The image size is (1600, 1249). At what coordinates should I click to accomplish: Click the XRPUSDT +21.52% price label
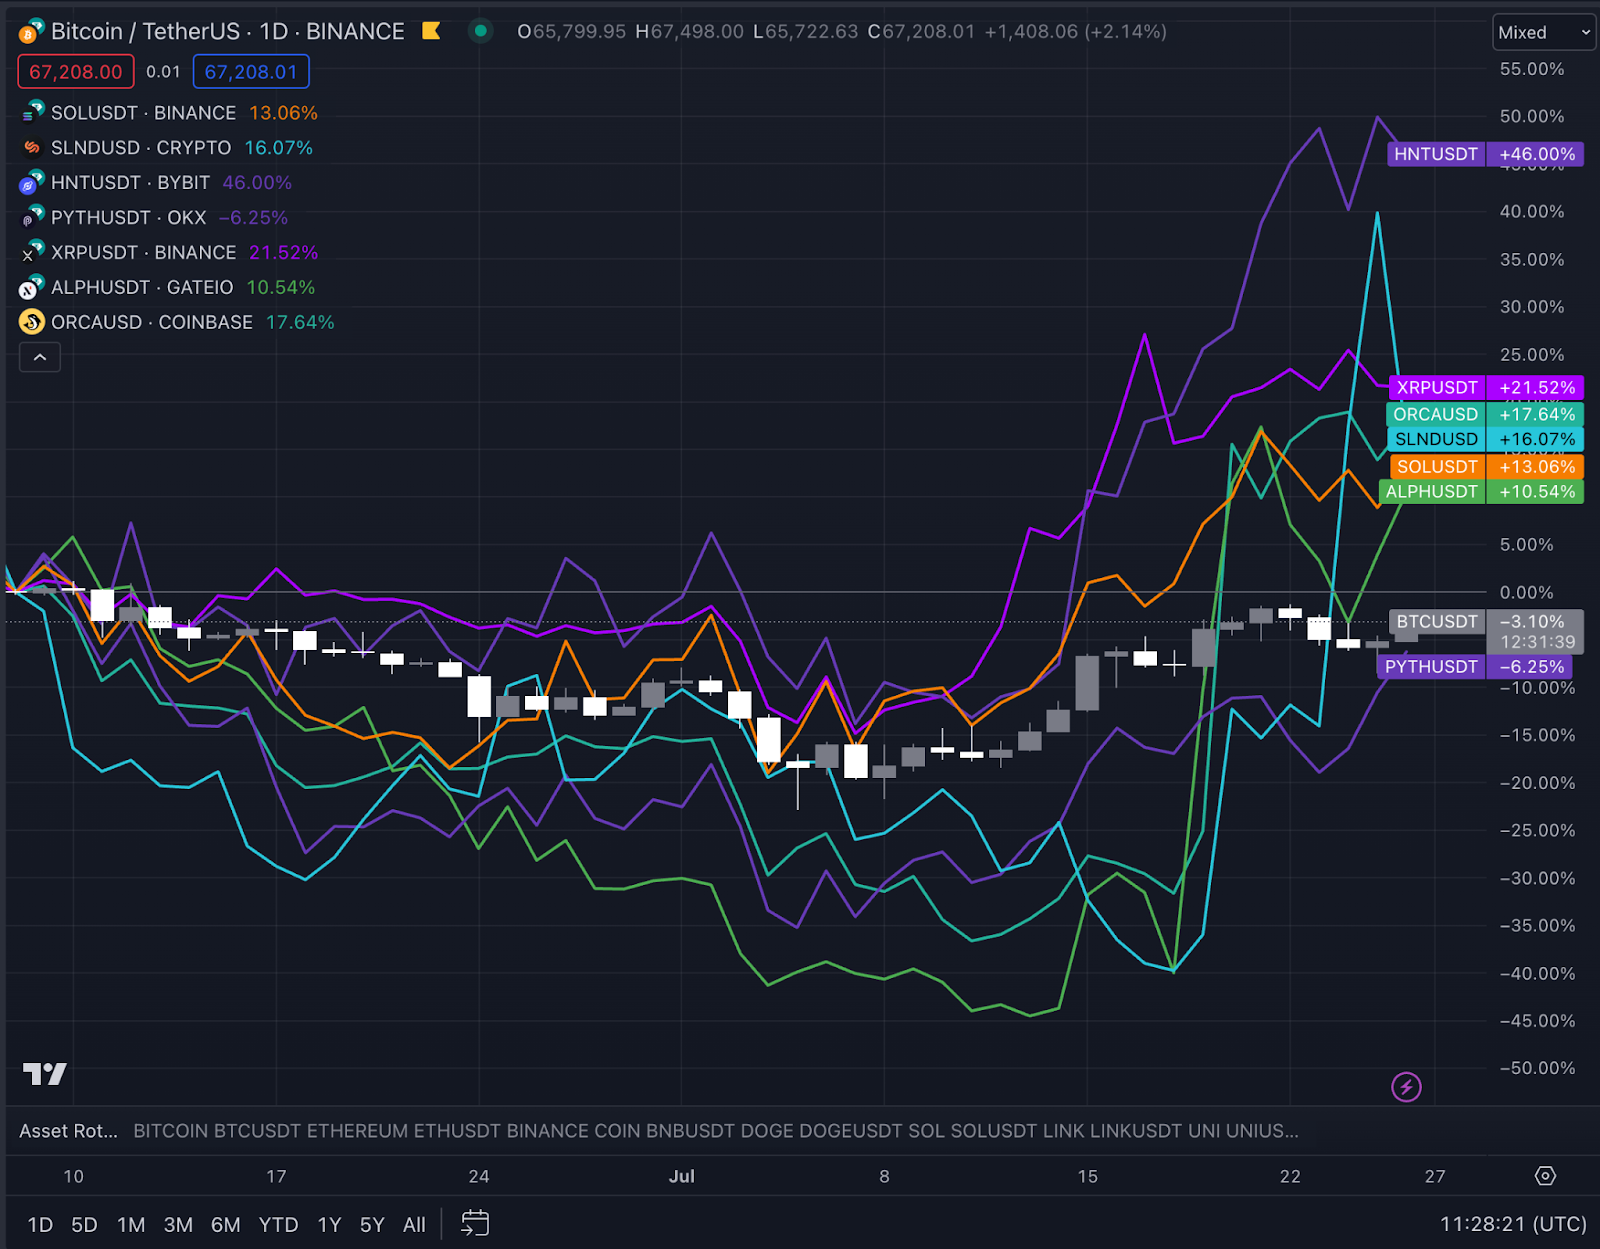point(1485,387)
